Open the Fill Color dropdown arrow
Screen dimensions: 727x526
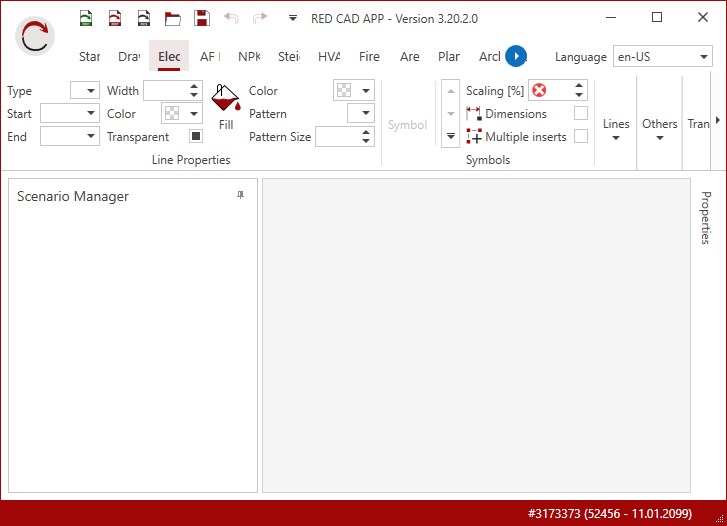tap(366, 90)
